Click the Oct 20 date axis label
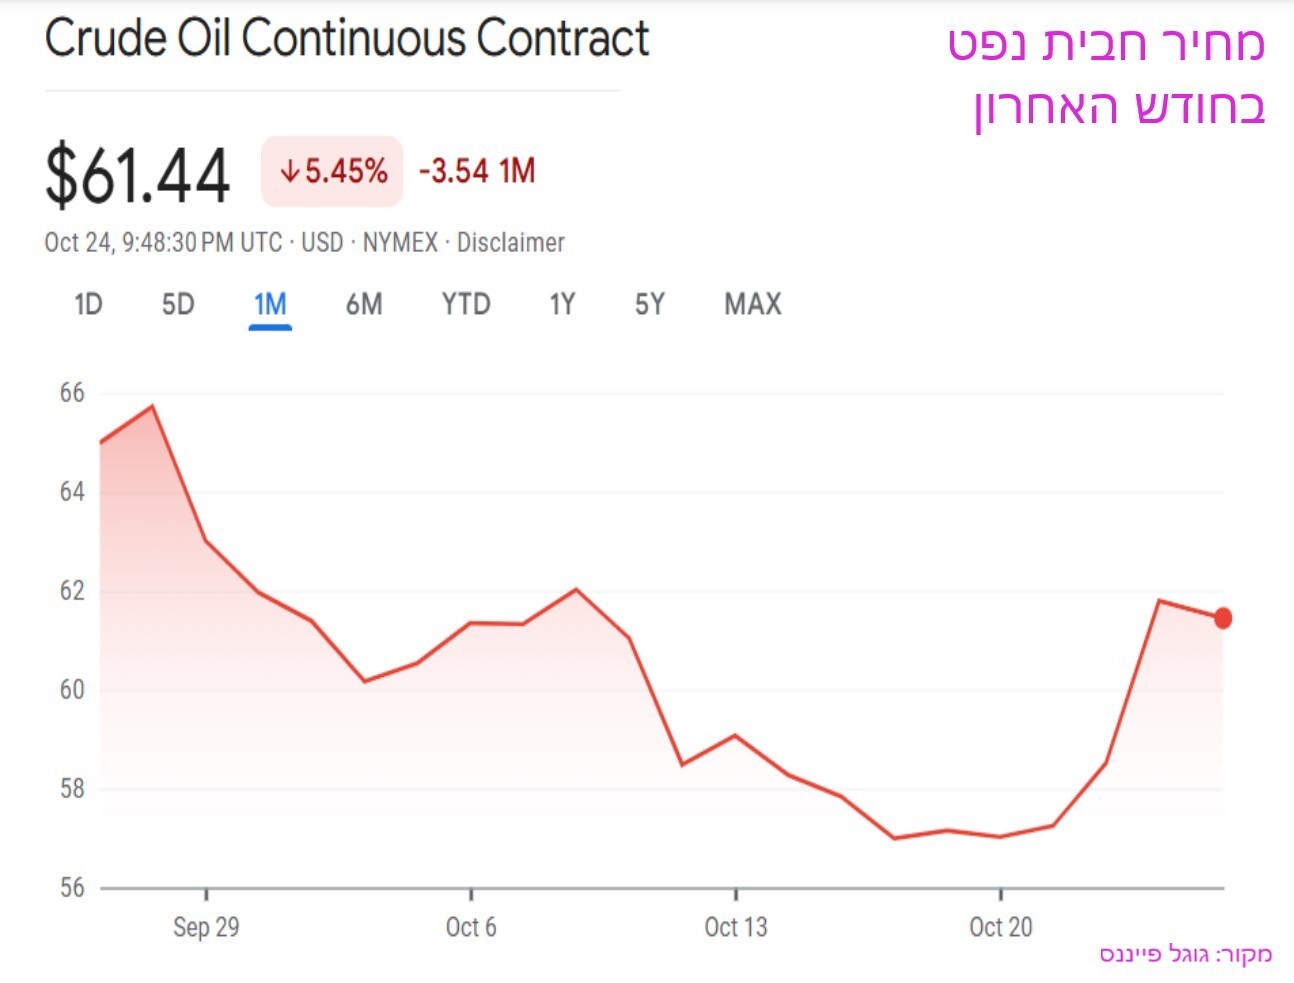This screenshot has width=1294, height=983. pyautogui.click(x=1000, y=927)
